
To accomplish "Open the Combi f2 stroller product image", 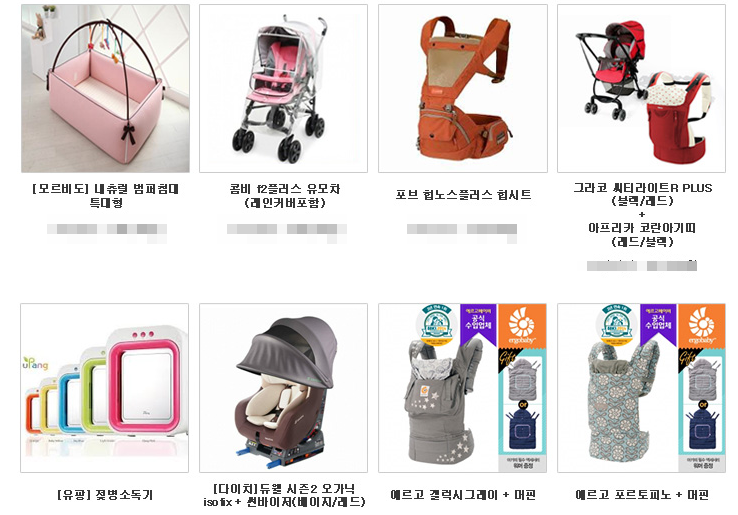I will 283,89.
